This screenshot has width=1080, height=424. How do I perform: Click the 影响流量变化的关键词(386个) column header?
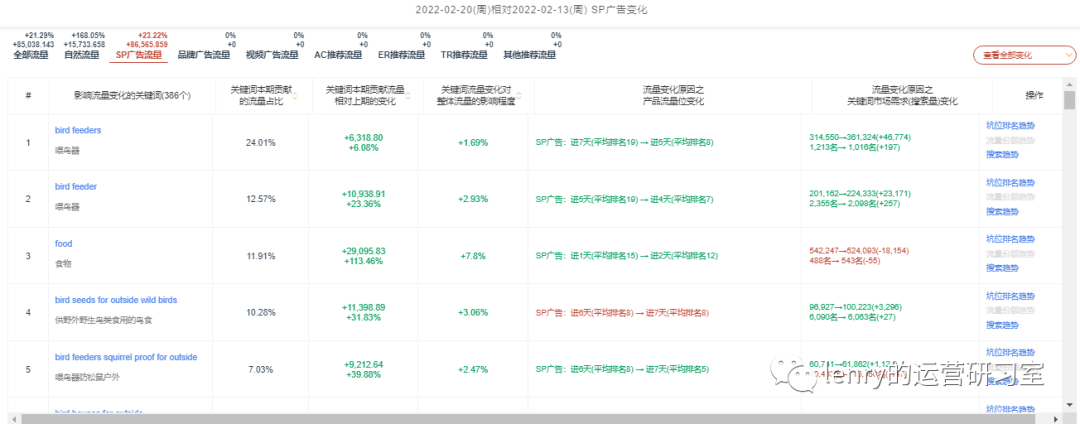coord(133,96)
